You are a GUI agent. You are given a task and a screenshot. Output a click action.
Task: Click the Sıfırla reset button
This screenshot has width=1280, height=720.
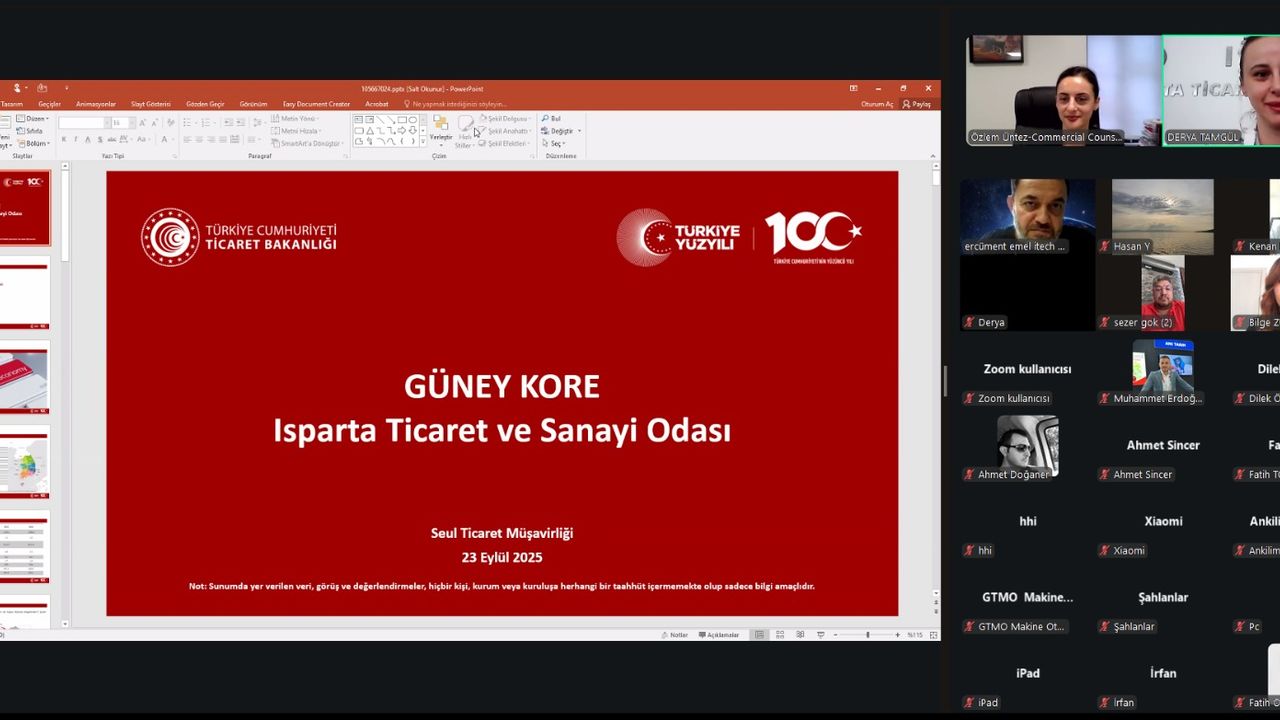[x=31, y=131]
